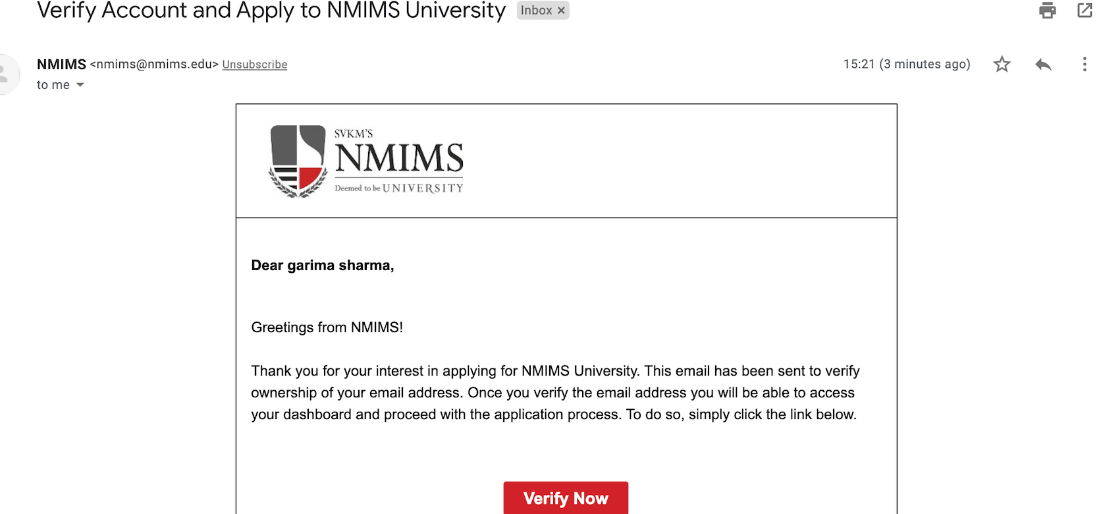
Task: Expand recipient details arrow beside 'to me'
Action: (x=79, y=85)
